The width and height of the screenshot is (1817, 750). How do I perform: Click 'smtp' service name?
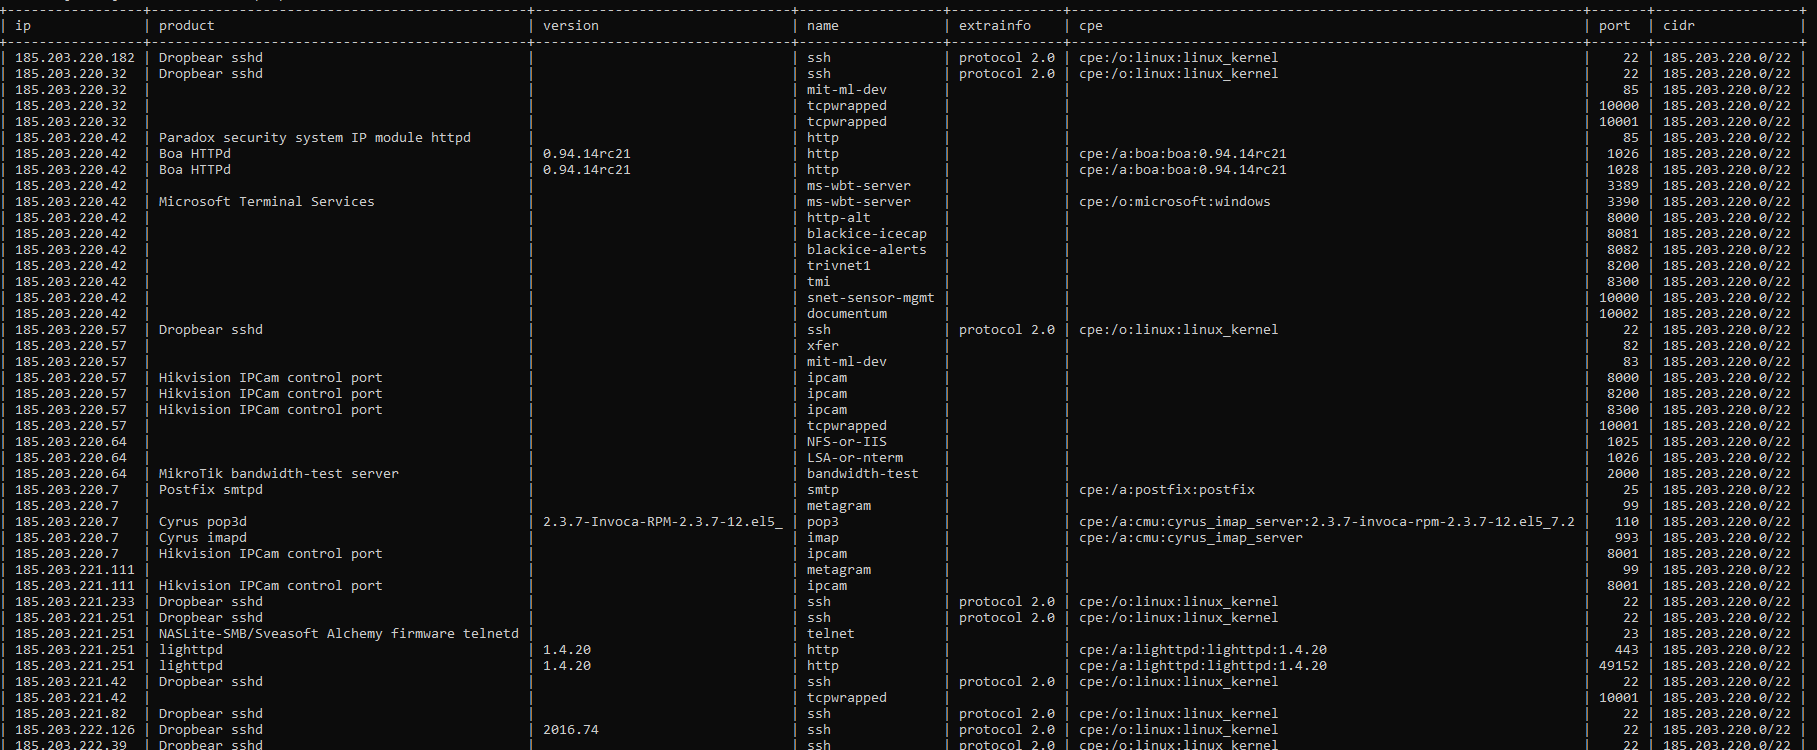823,490
